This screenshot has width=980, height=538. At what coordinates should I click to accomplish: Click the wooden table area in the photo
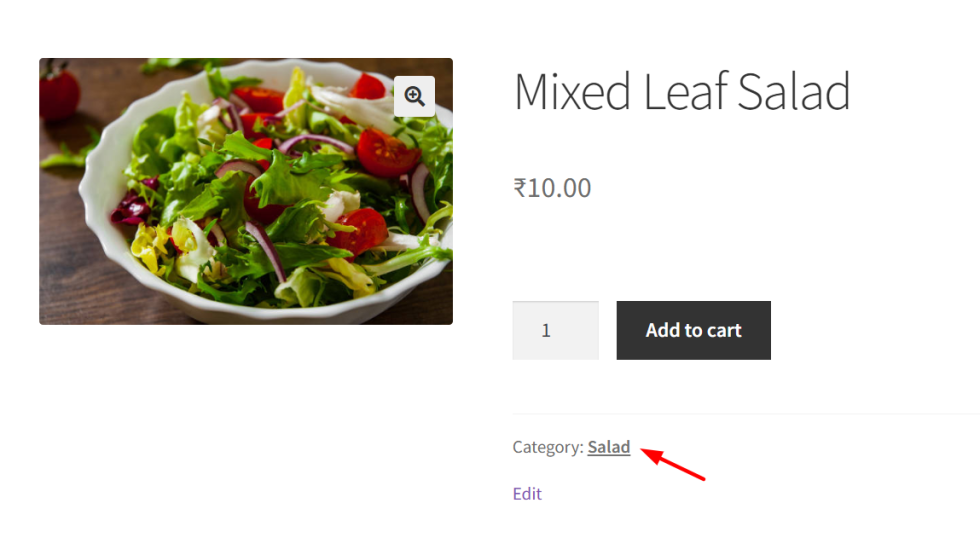click(x=70, y=270)
